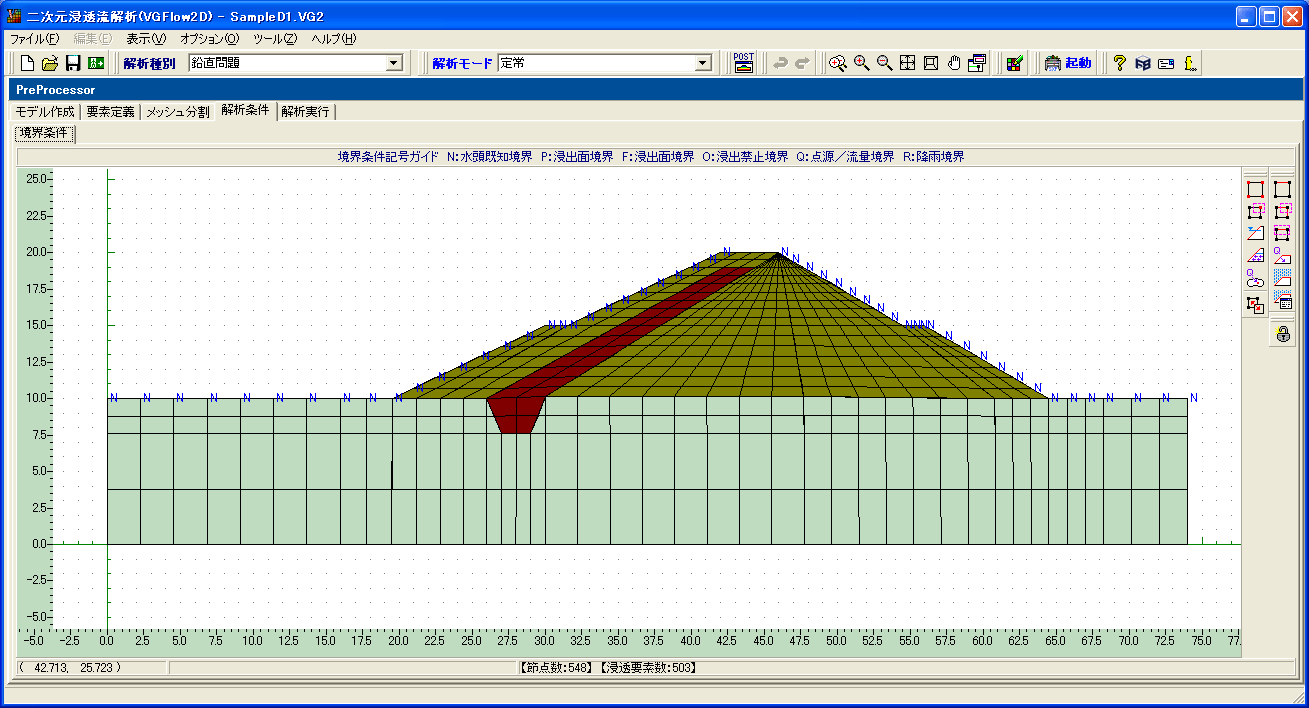Click the 起動 launch button

point(1068,63)
